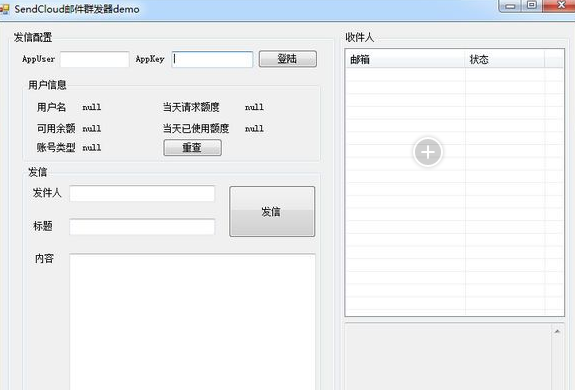Viewport: 575px width, 390px height.
Task: Click the 发件人 sender input field
Action: 142,193
